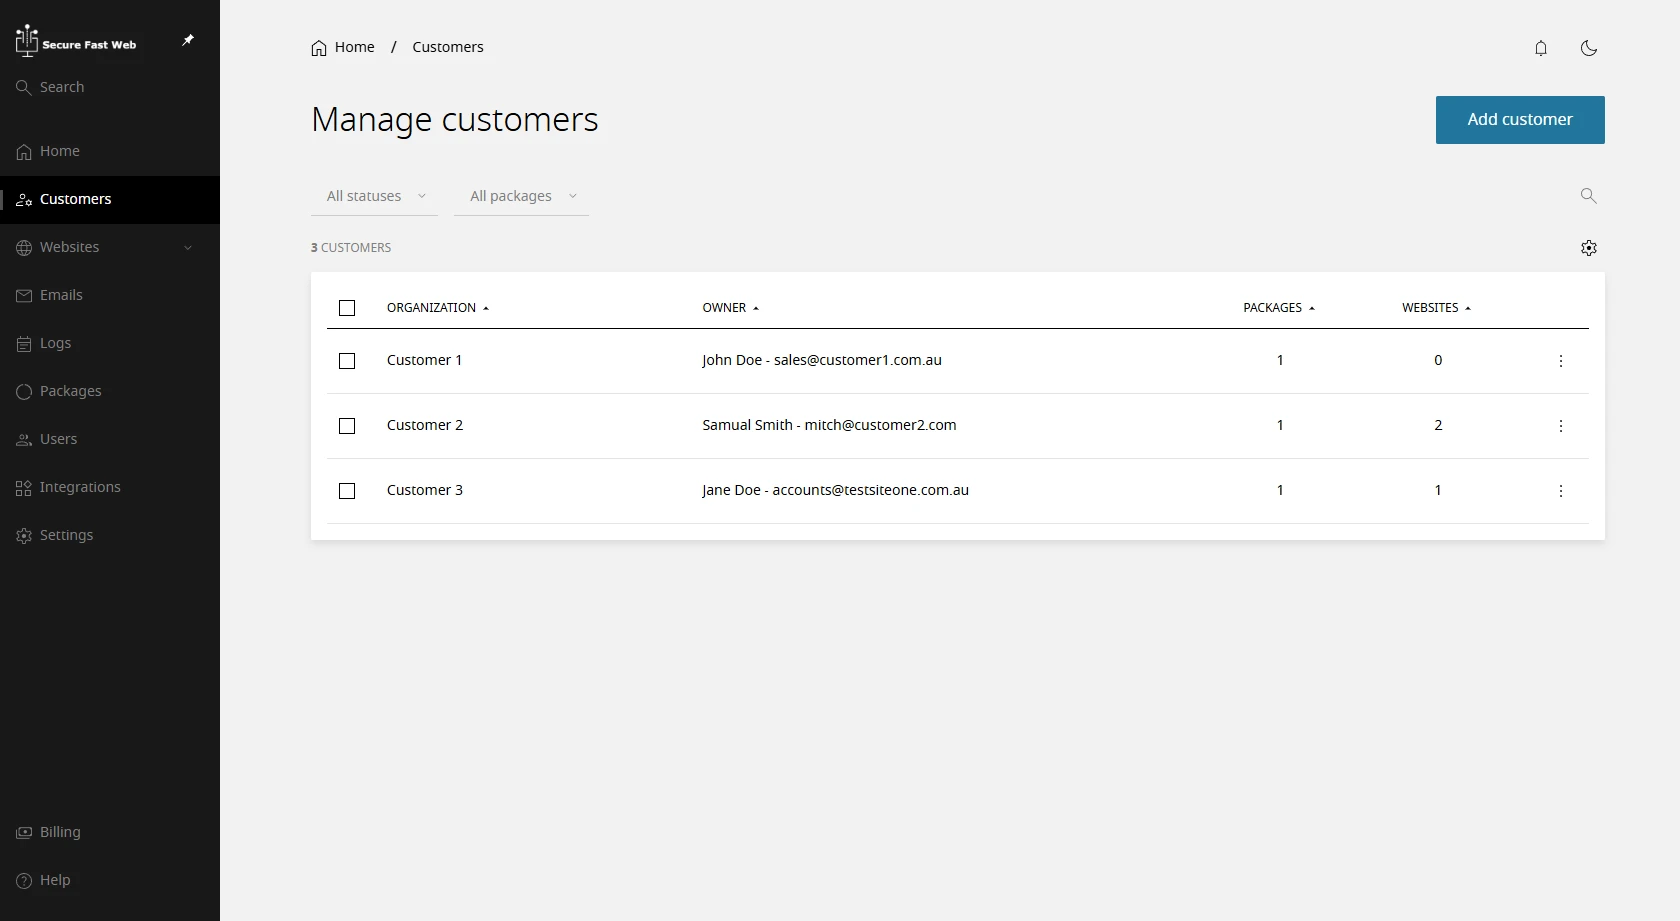The image size is (1680, 921).
Task: Tick the select-all customers header checkbox
Action: click(347, 308)
